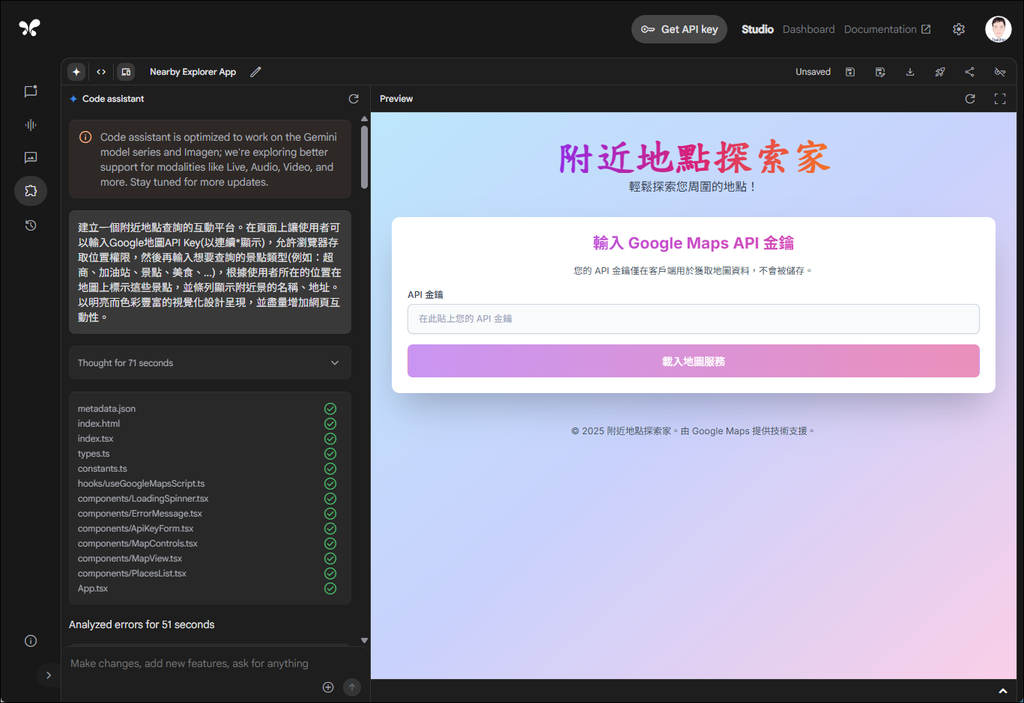Image resolution: width=1024 pixels, height=703 pixels.
Task: Open the audio stream page from the sidebar
Action: tap(31, 125)
